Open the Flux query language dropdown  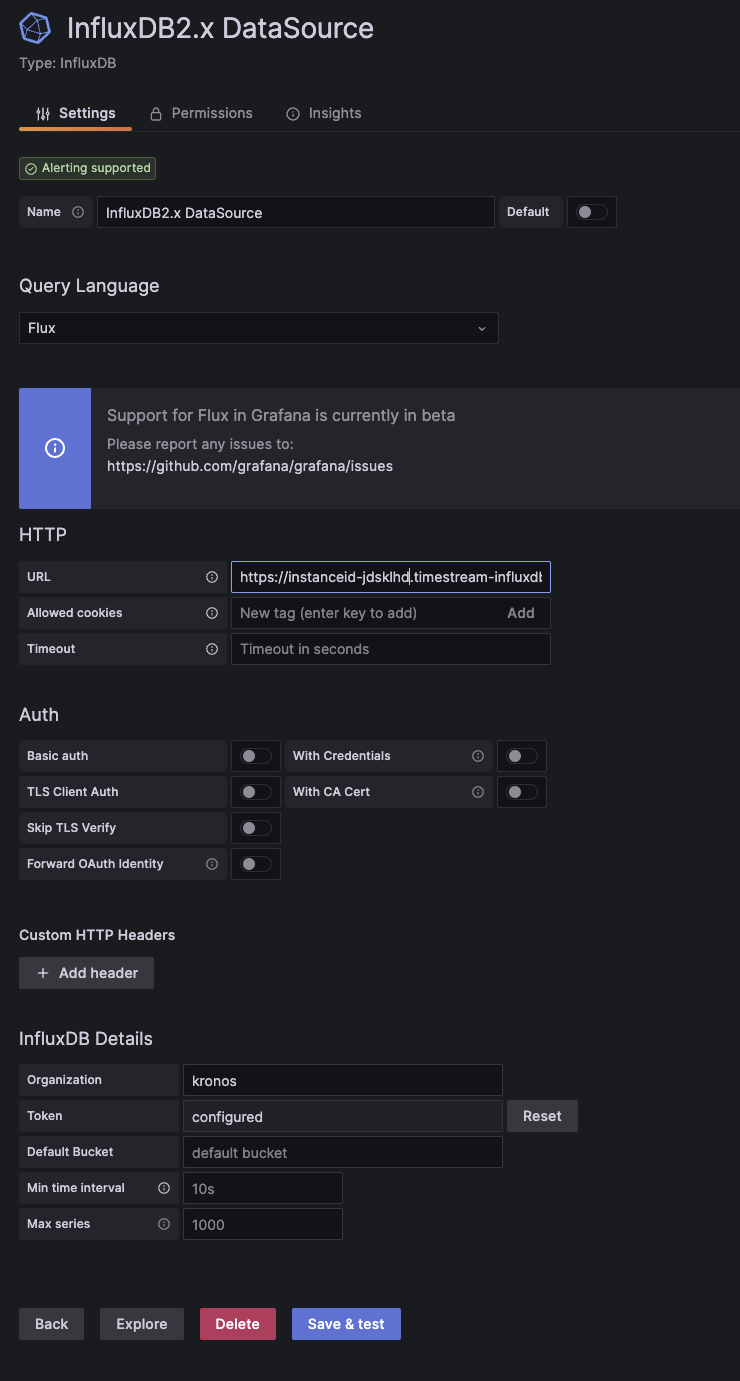(x=258, y=328)
